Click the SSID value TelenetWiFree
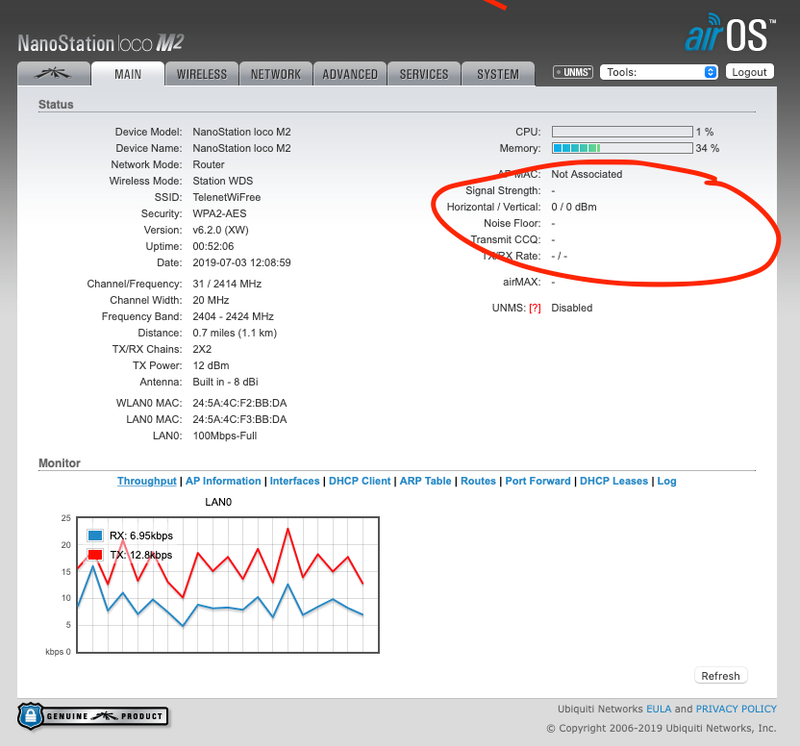 click(x=227, y=197)
